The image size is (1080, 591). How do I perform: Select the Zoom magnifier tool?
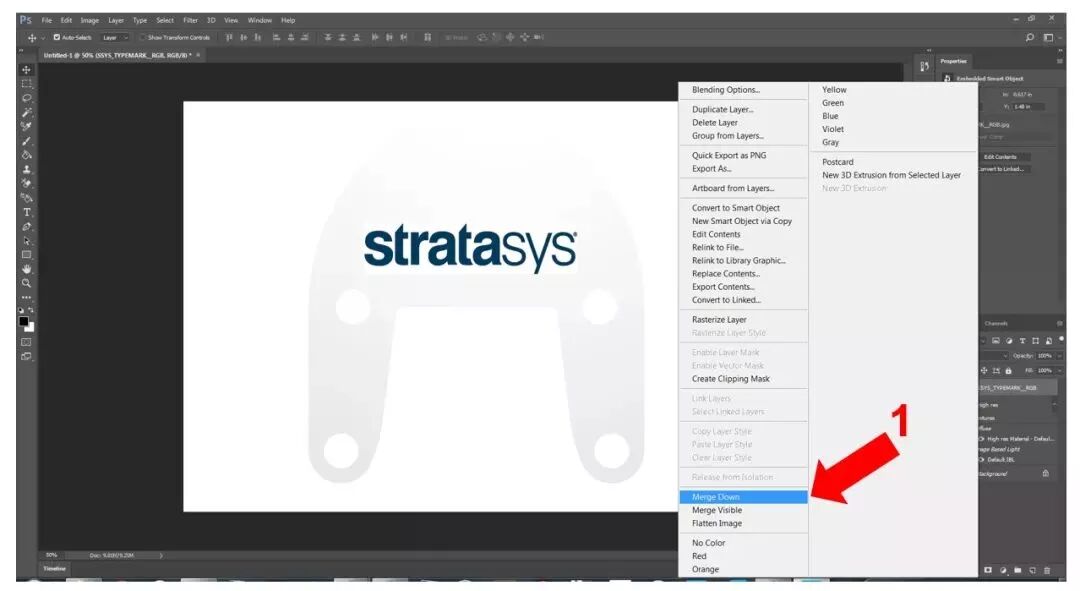click(x=26, y=283)
